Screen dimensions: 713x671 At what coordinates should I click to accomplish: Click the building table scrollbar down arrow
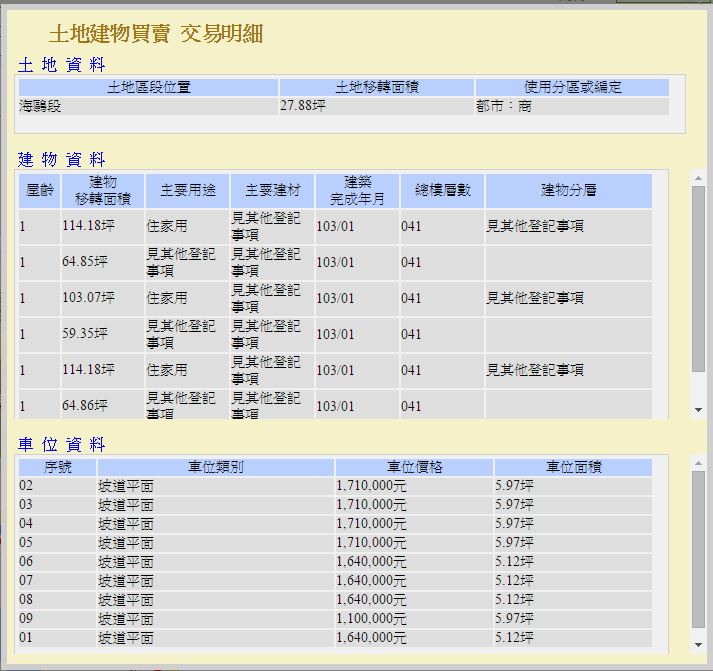pyautogui.click(x=698, y=410)
